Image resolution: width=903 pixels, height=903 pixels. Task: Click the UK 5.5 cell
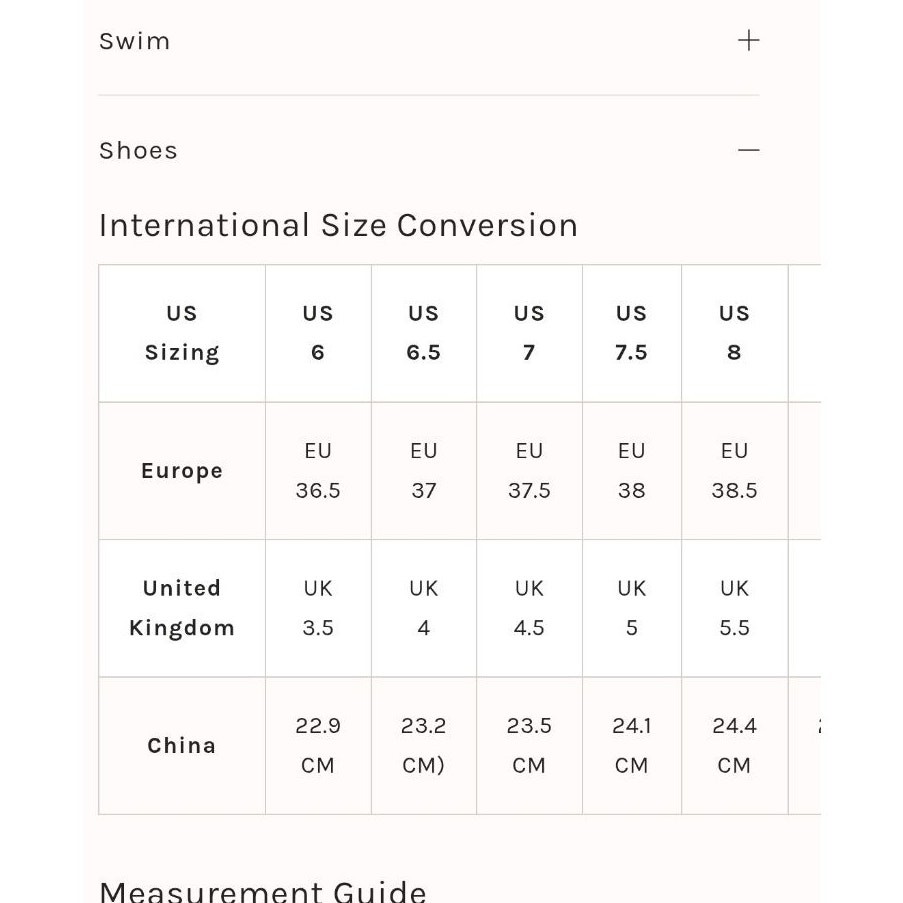click(734, 608)
